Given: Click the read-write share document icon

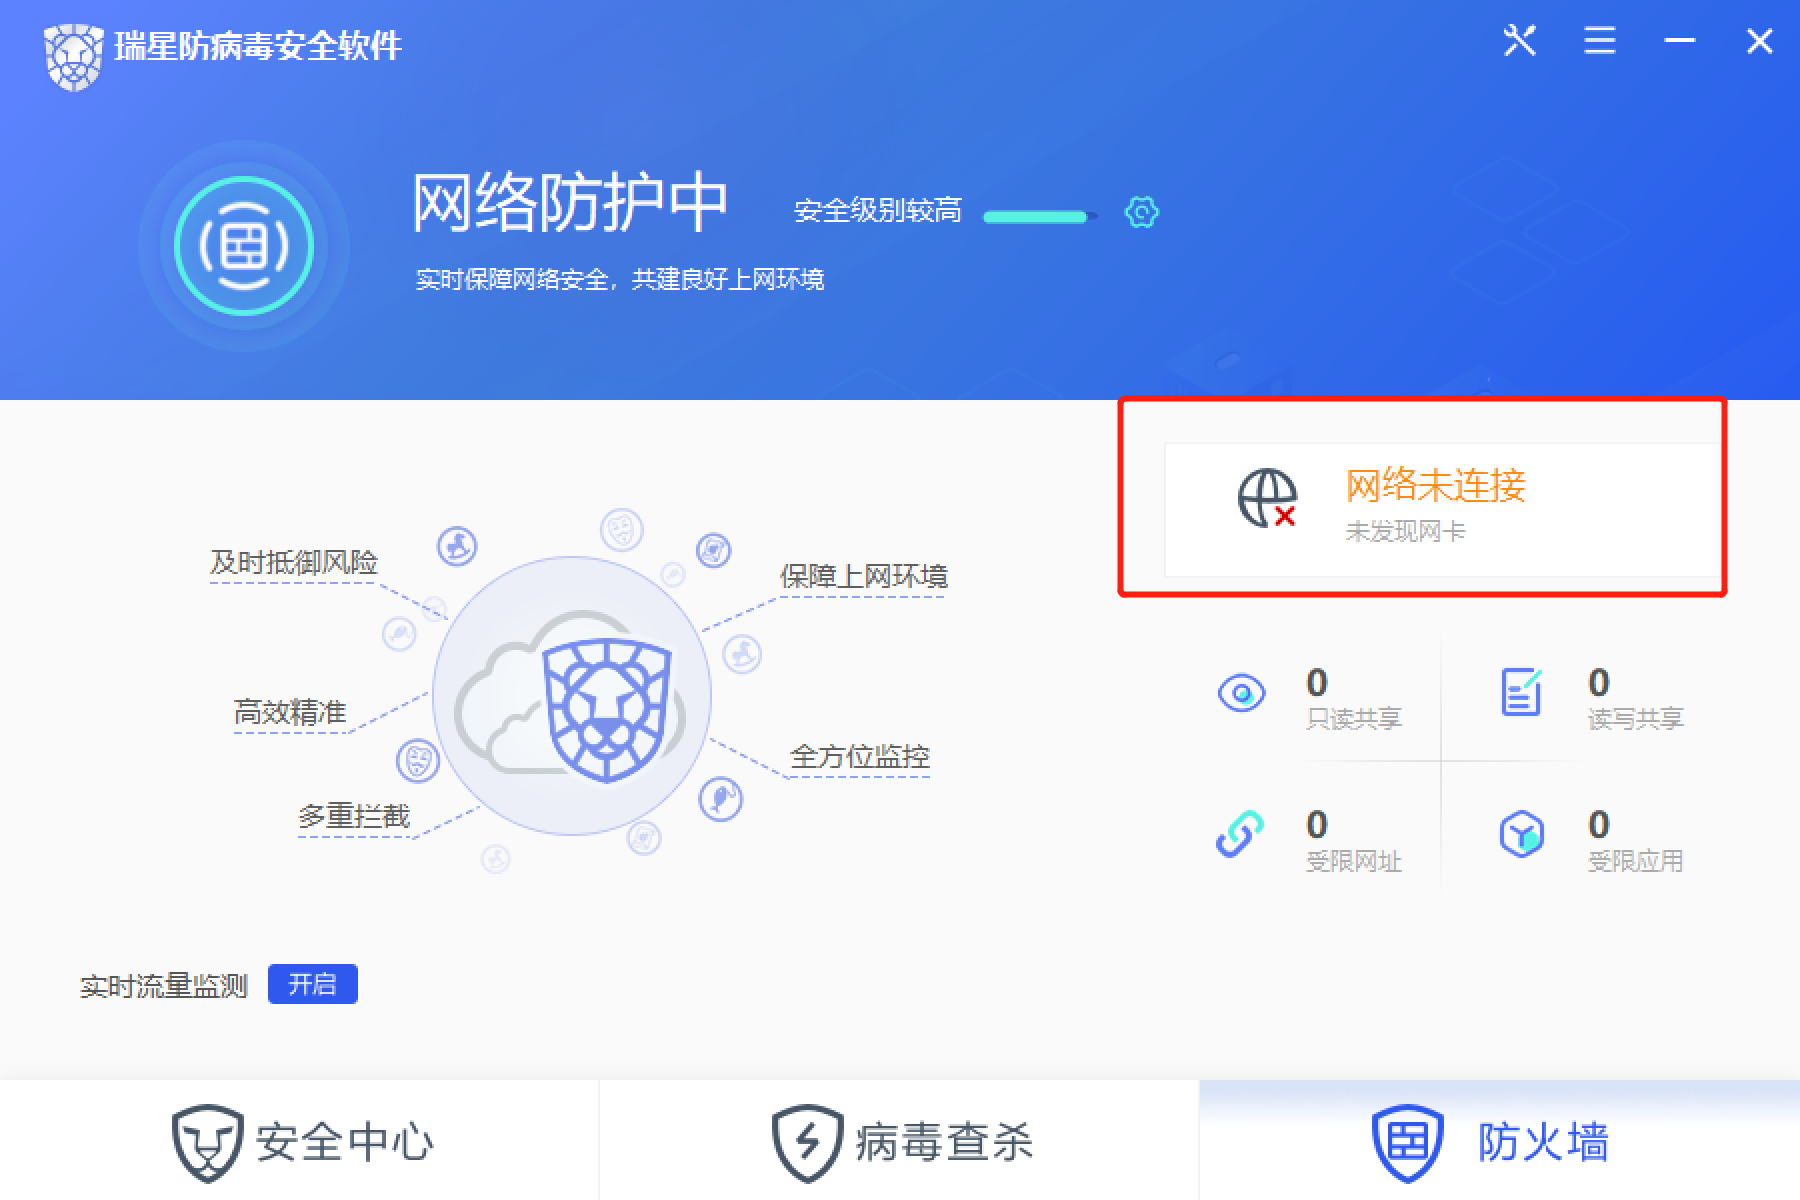Looking at the screenshot, I should tap(1521, 692).
